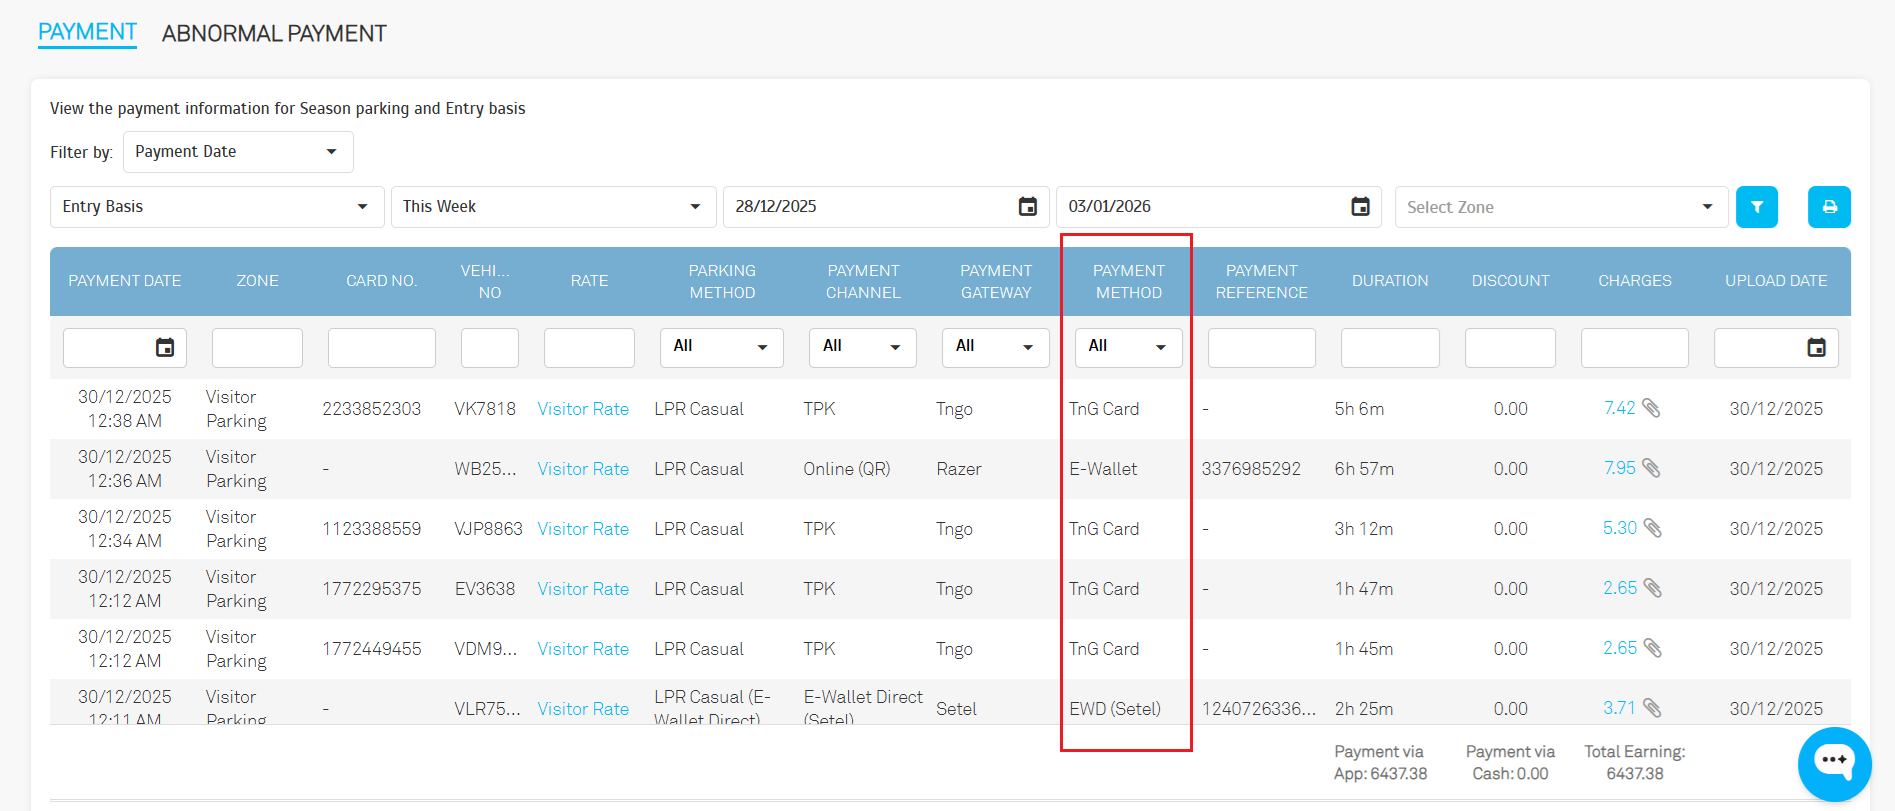Expand the Parking Method All filter
1895x811 pixels.
[721, 347]
